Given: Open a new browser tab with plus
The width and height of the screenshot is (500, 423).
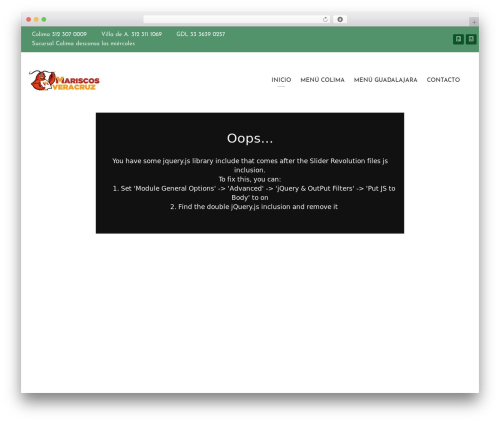Looking at the screenshot, I should [474, 22].
